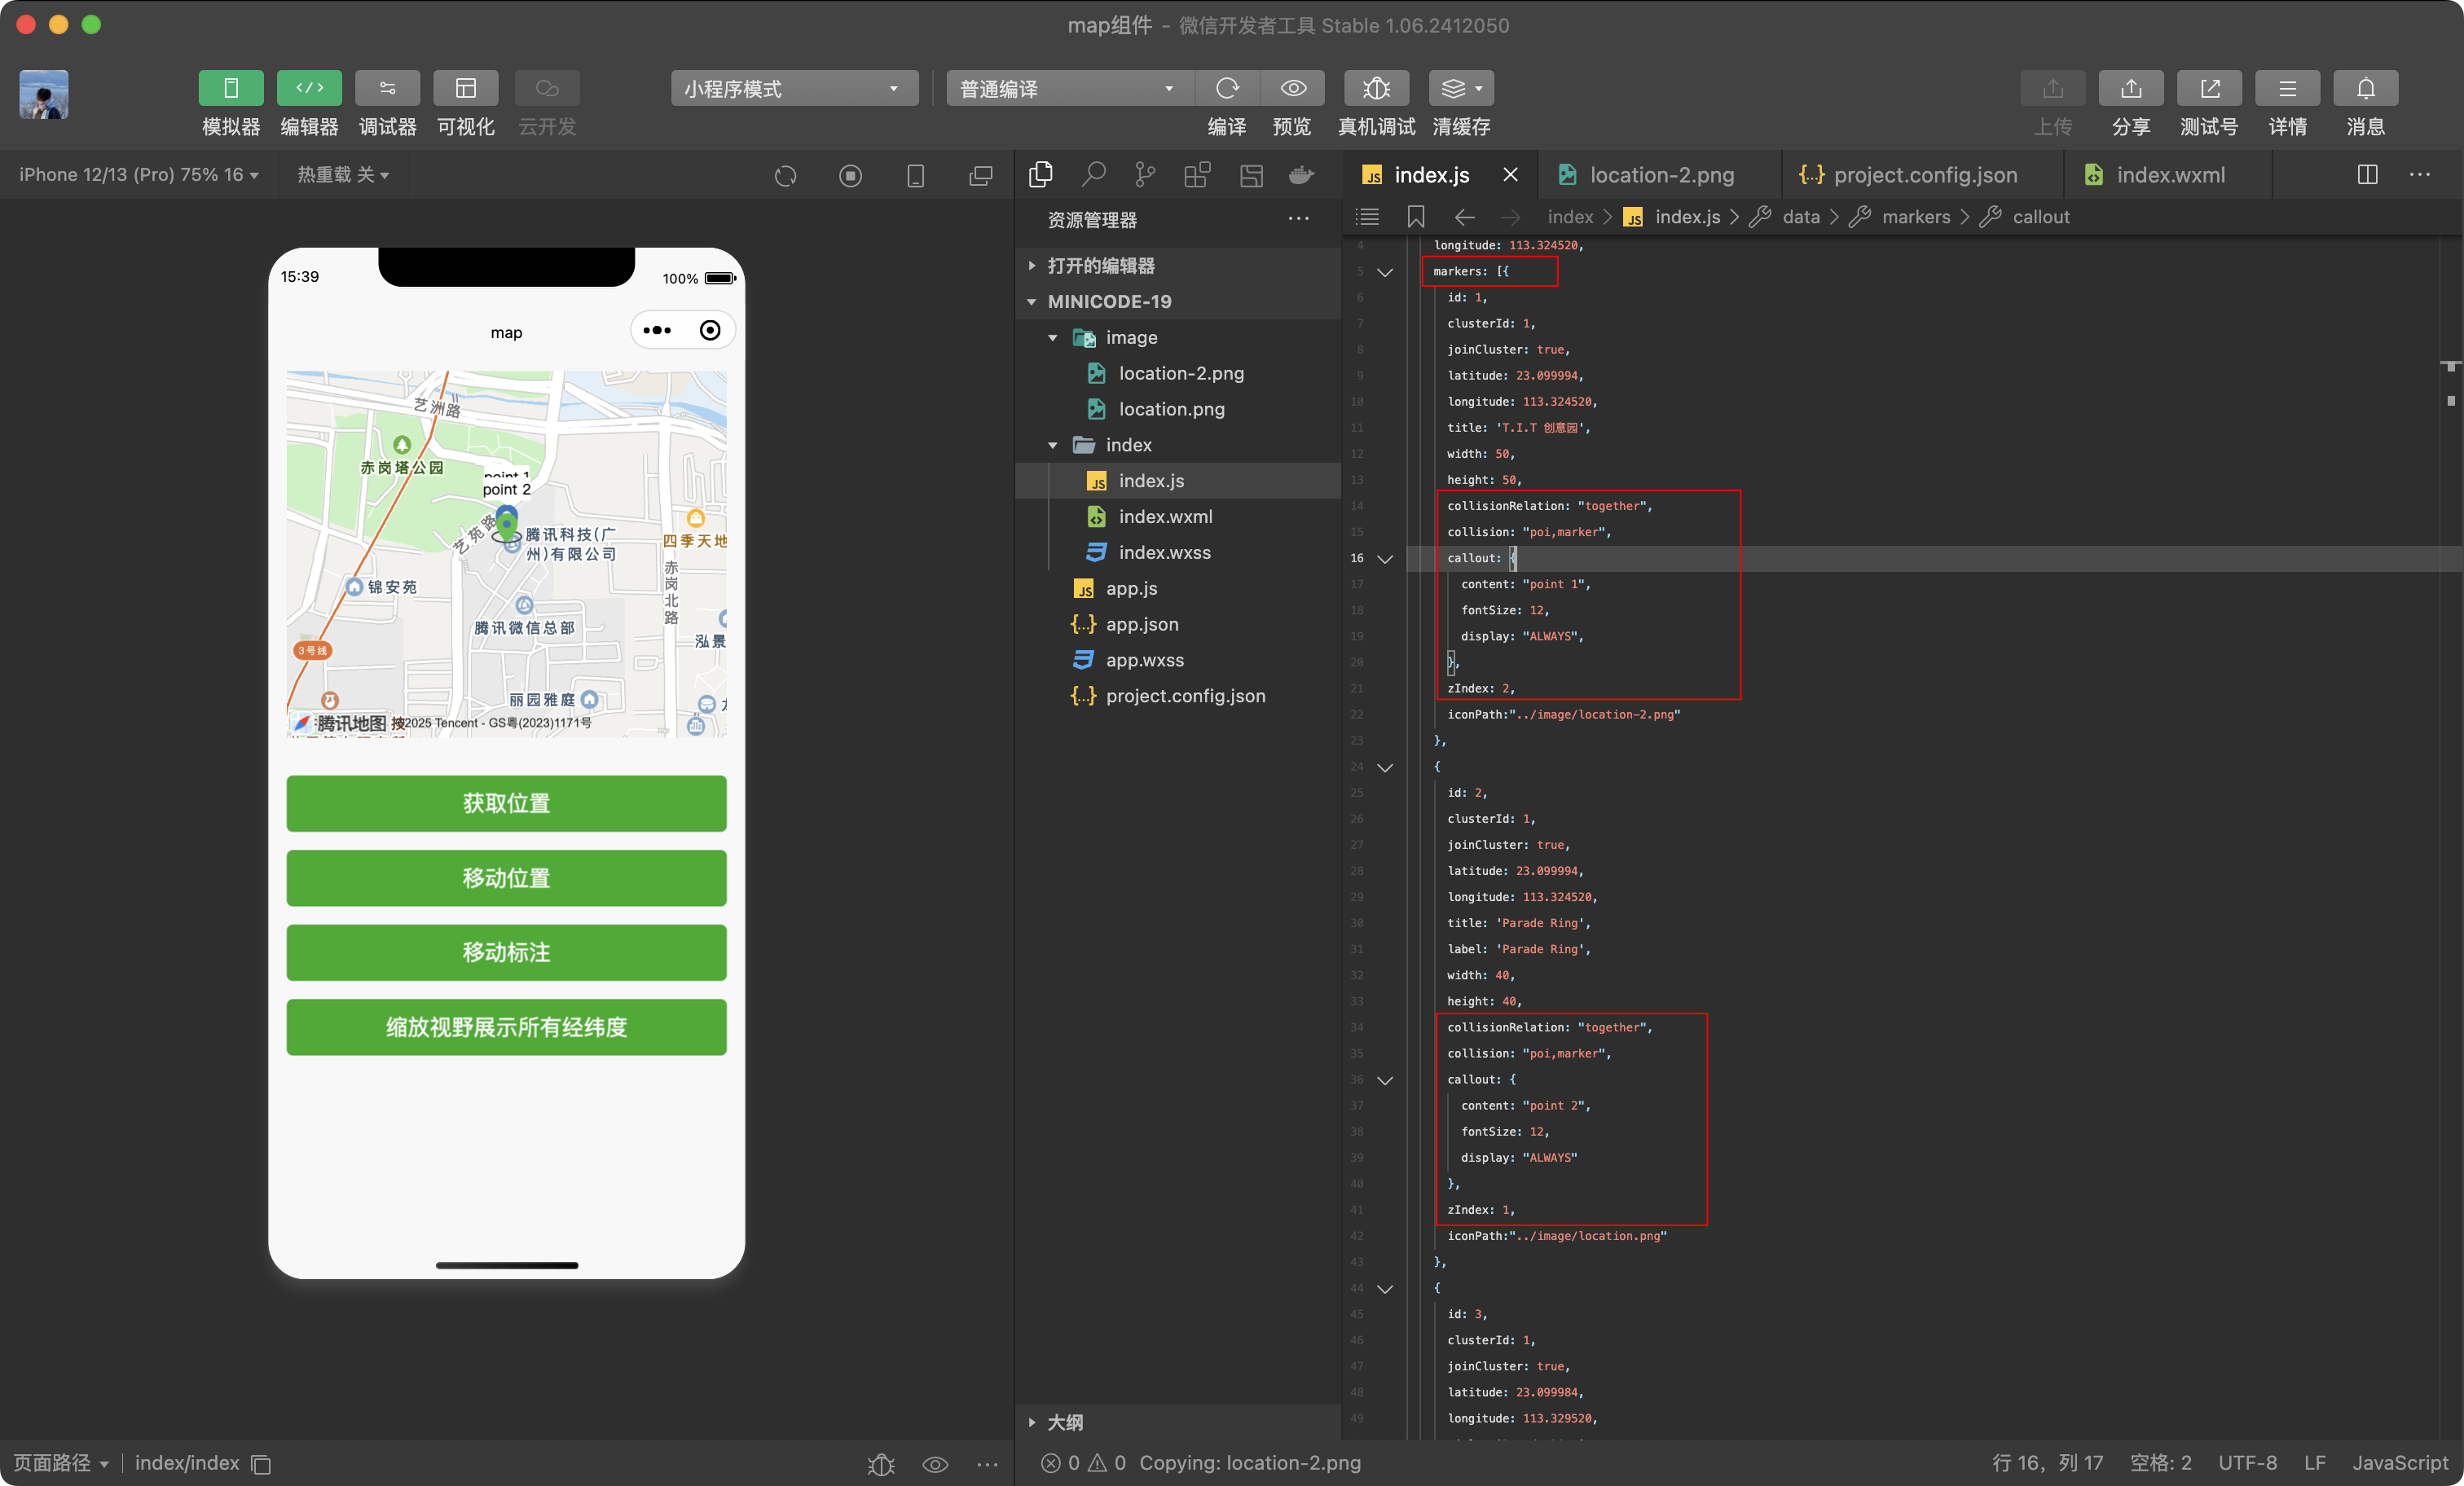Switch to the project.config.json tab
The width and height of the screenshot is (2464, 1486).
(x=1924, y=175)
